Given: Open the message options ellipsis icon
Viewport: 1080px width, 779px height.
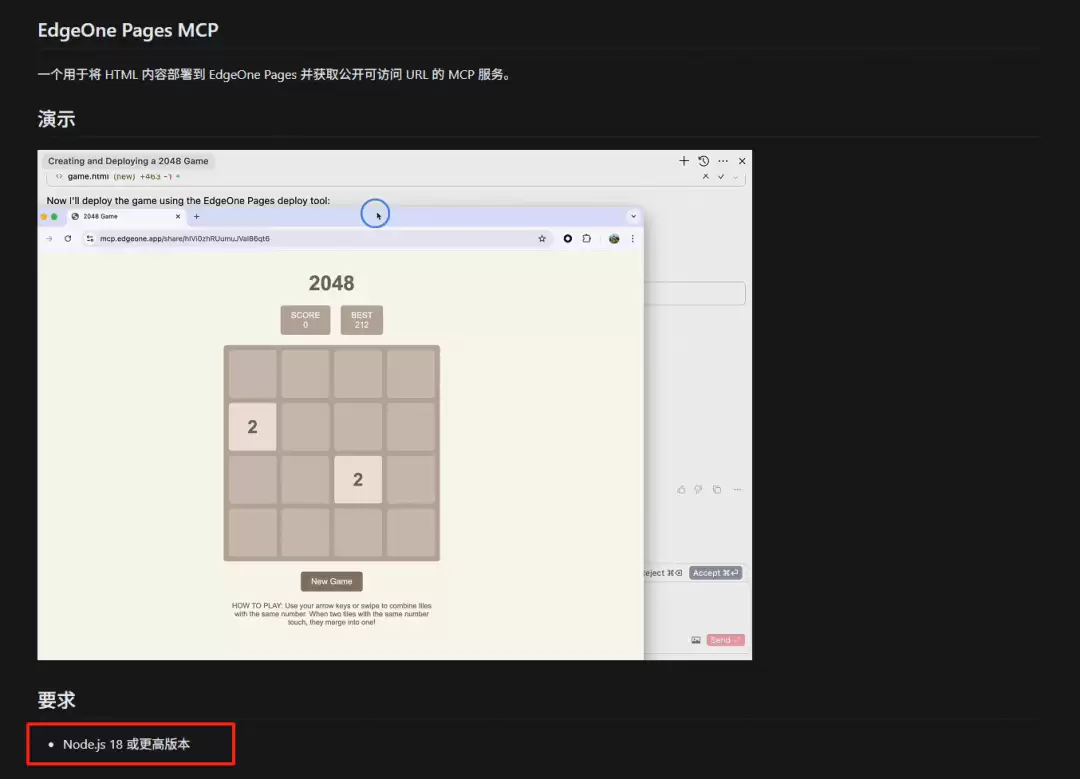Looking at the screenshot, I should pos(737,489).
